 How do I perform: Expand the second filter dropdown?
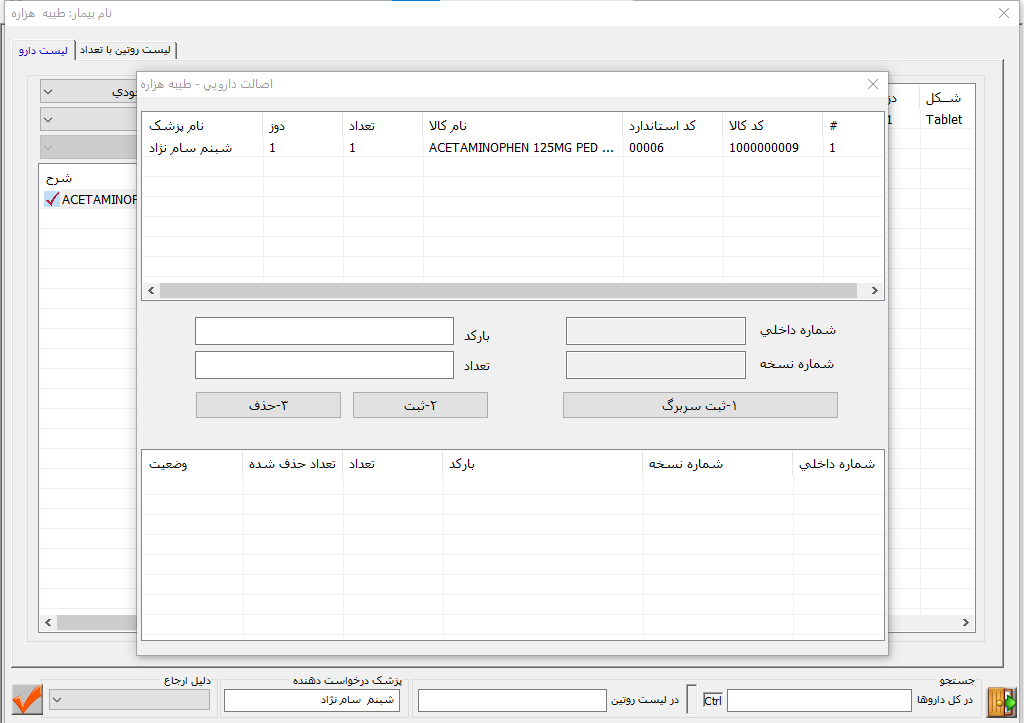[88, 120]
